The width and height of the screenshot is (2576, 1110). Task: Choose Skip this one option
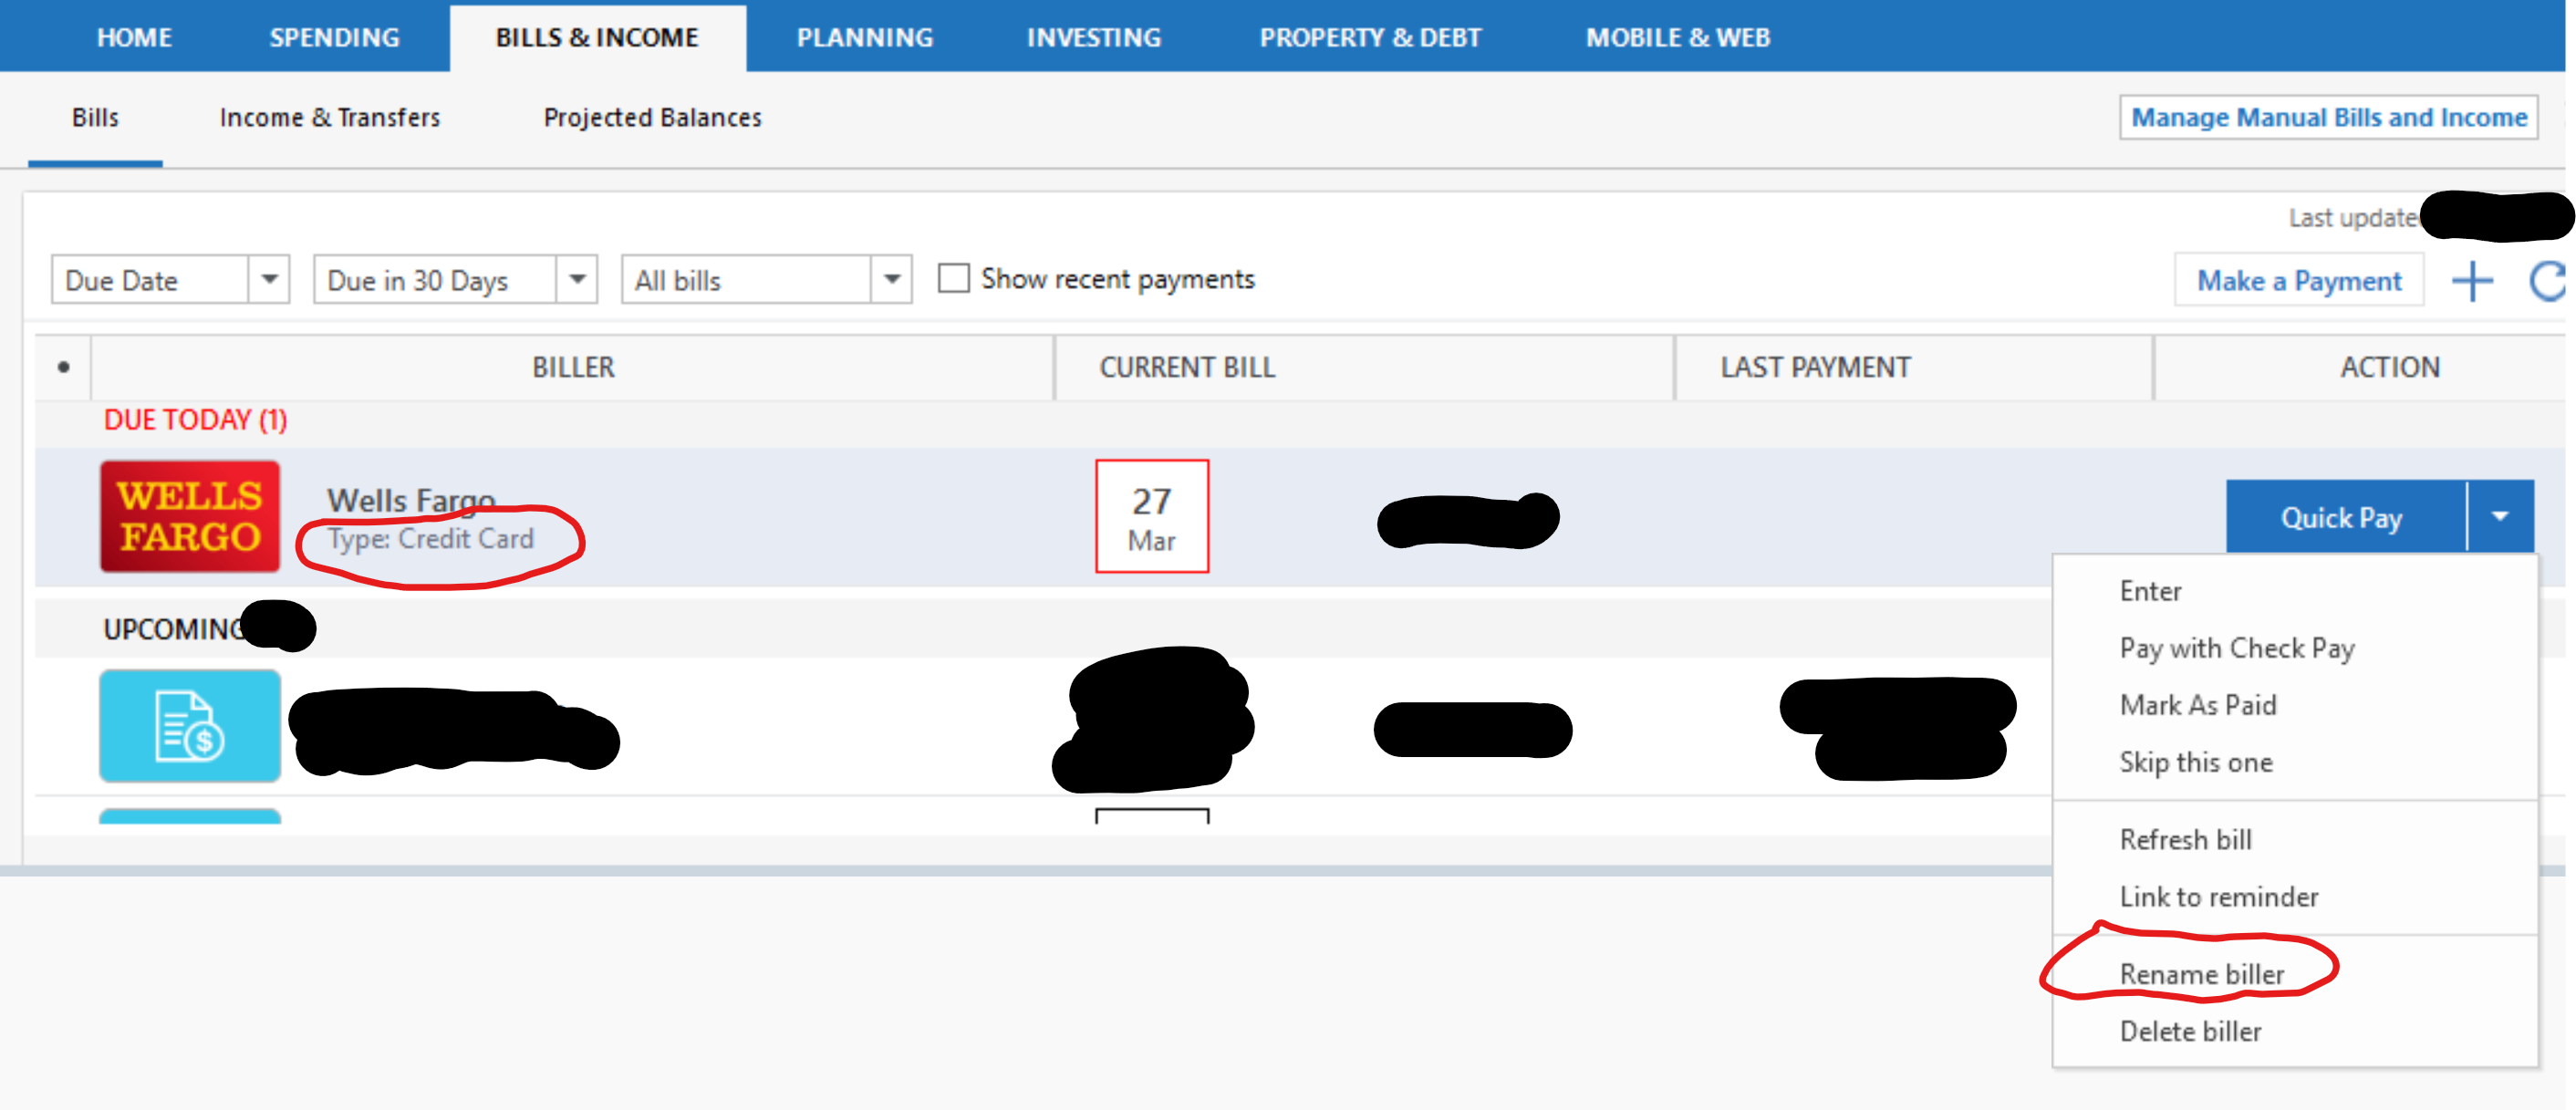click(2195, 762)
